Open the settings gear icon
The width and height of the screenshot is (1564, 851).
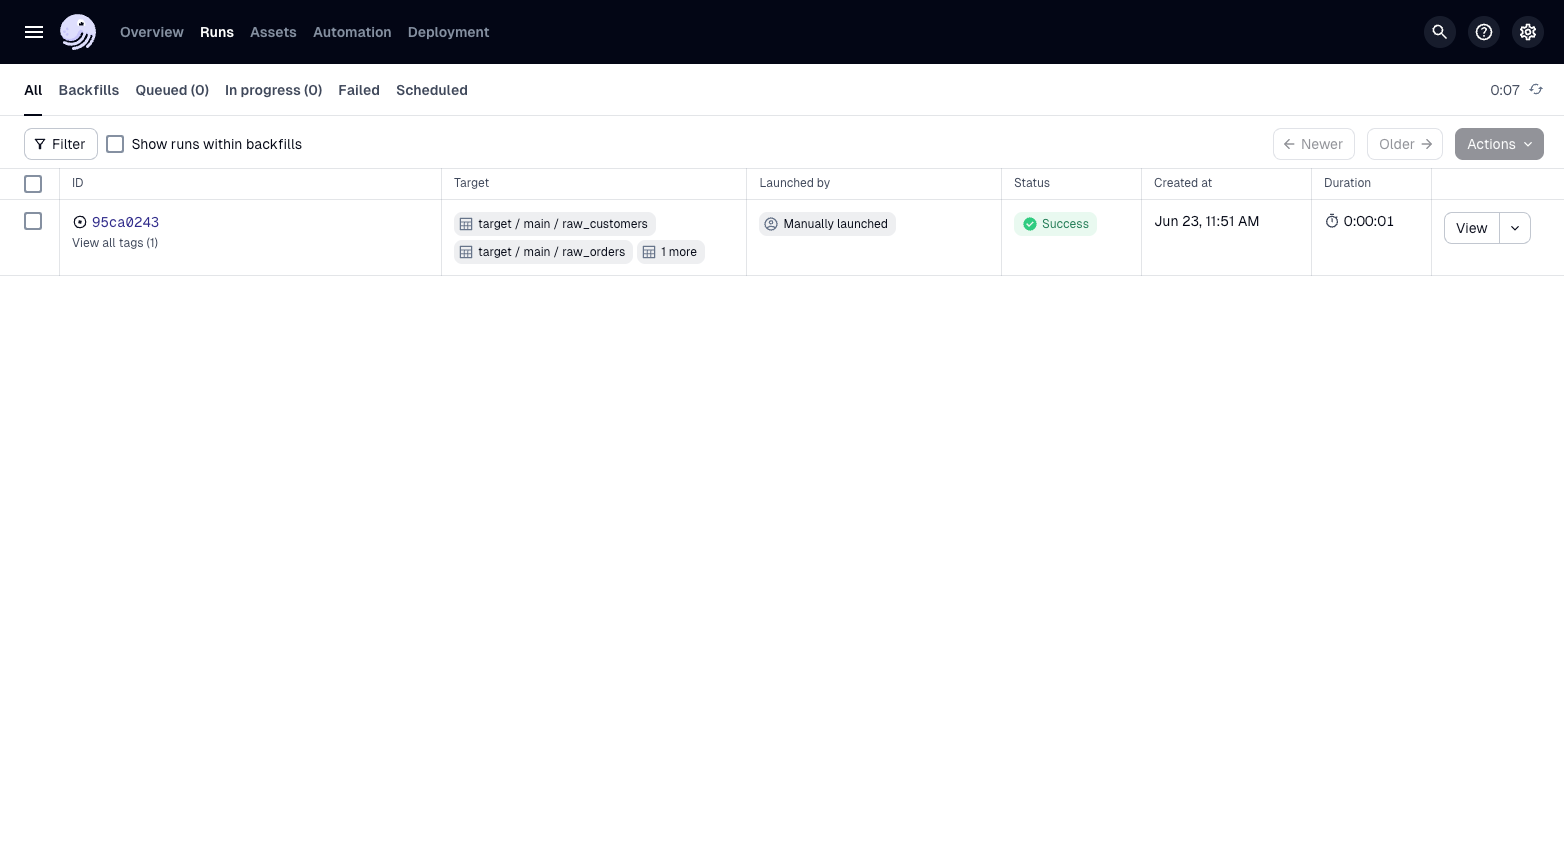1527,32
